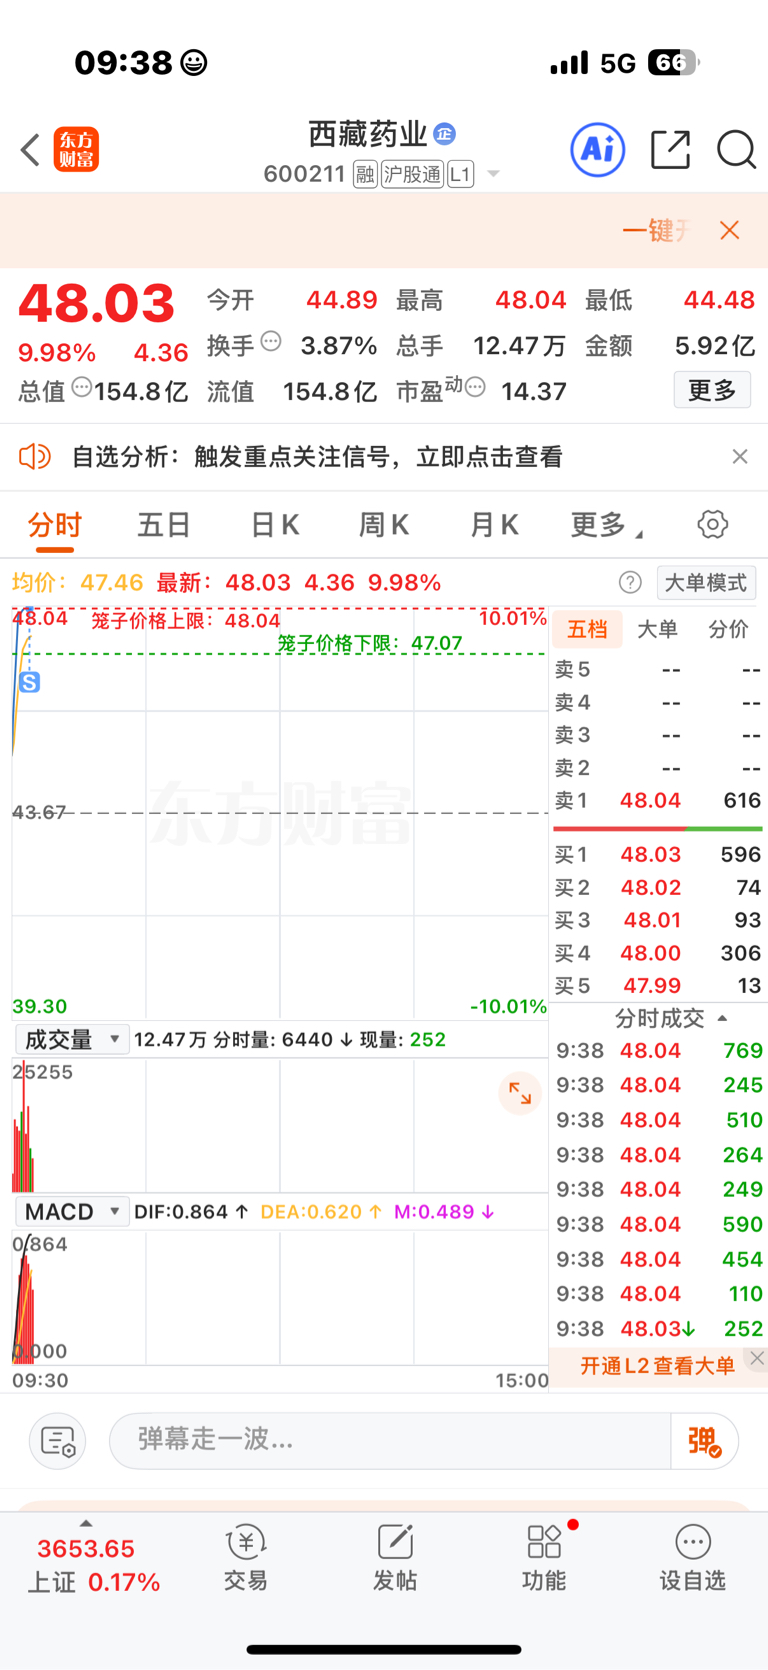The width and height of the screenshot is (768, 1670).
Task: Open the danmaku list settings icon
Action: (x=58, y=1441)
